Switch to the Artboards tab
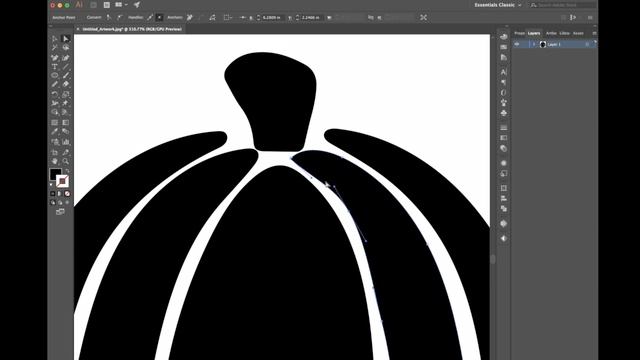 coord(551,33)
